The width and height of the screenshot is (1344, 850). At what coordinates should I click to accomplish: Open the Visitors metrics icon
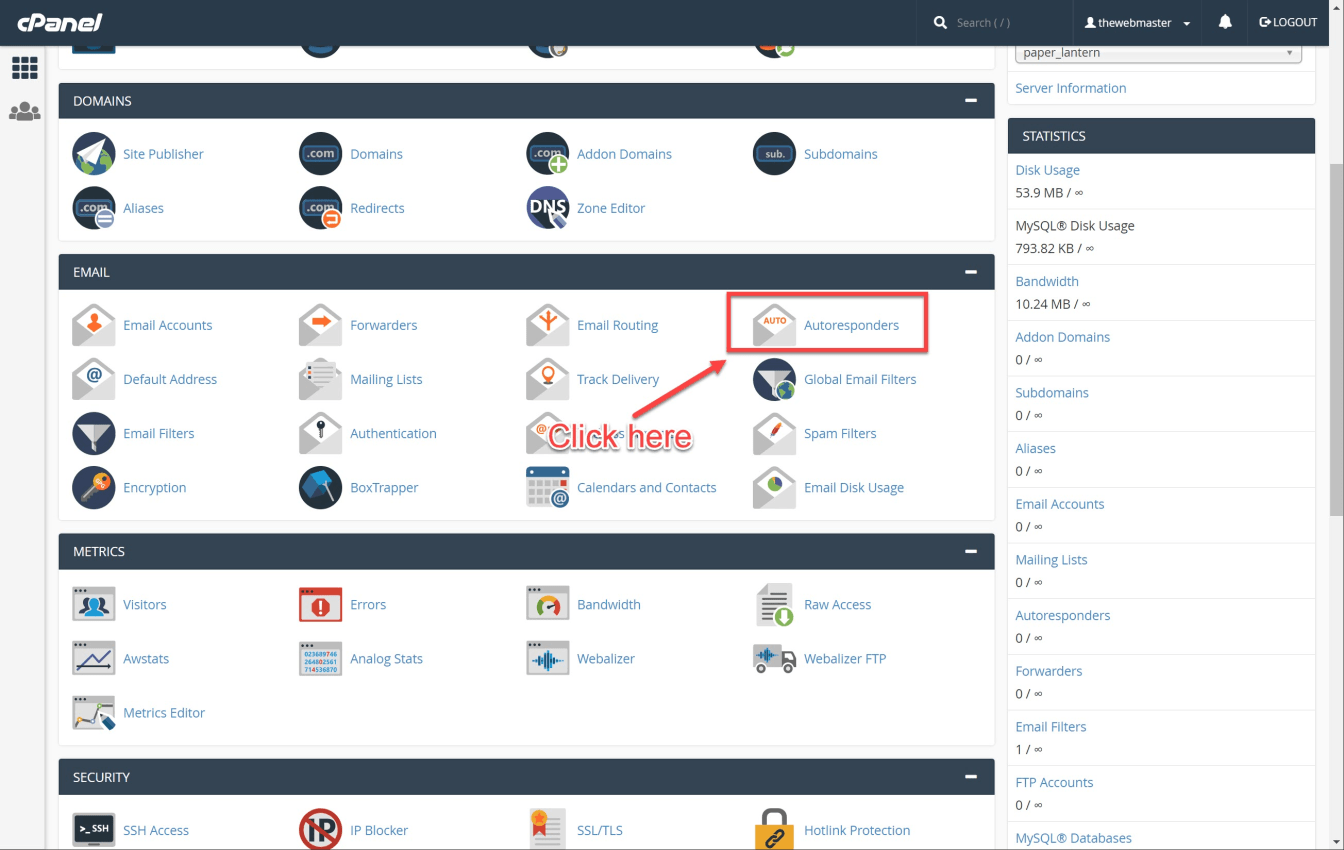(x=94, y=604)
